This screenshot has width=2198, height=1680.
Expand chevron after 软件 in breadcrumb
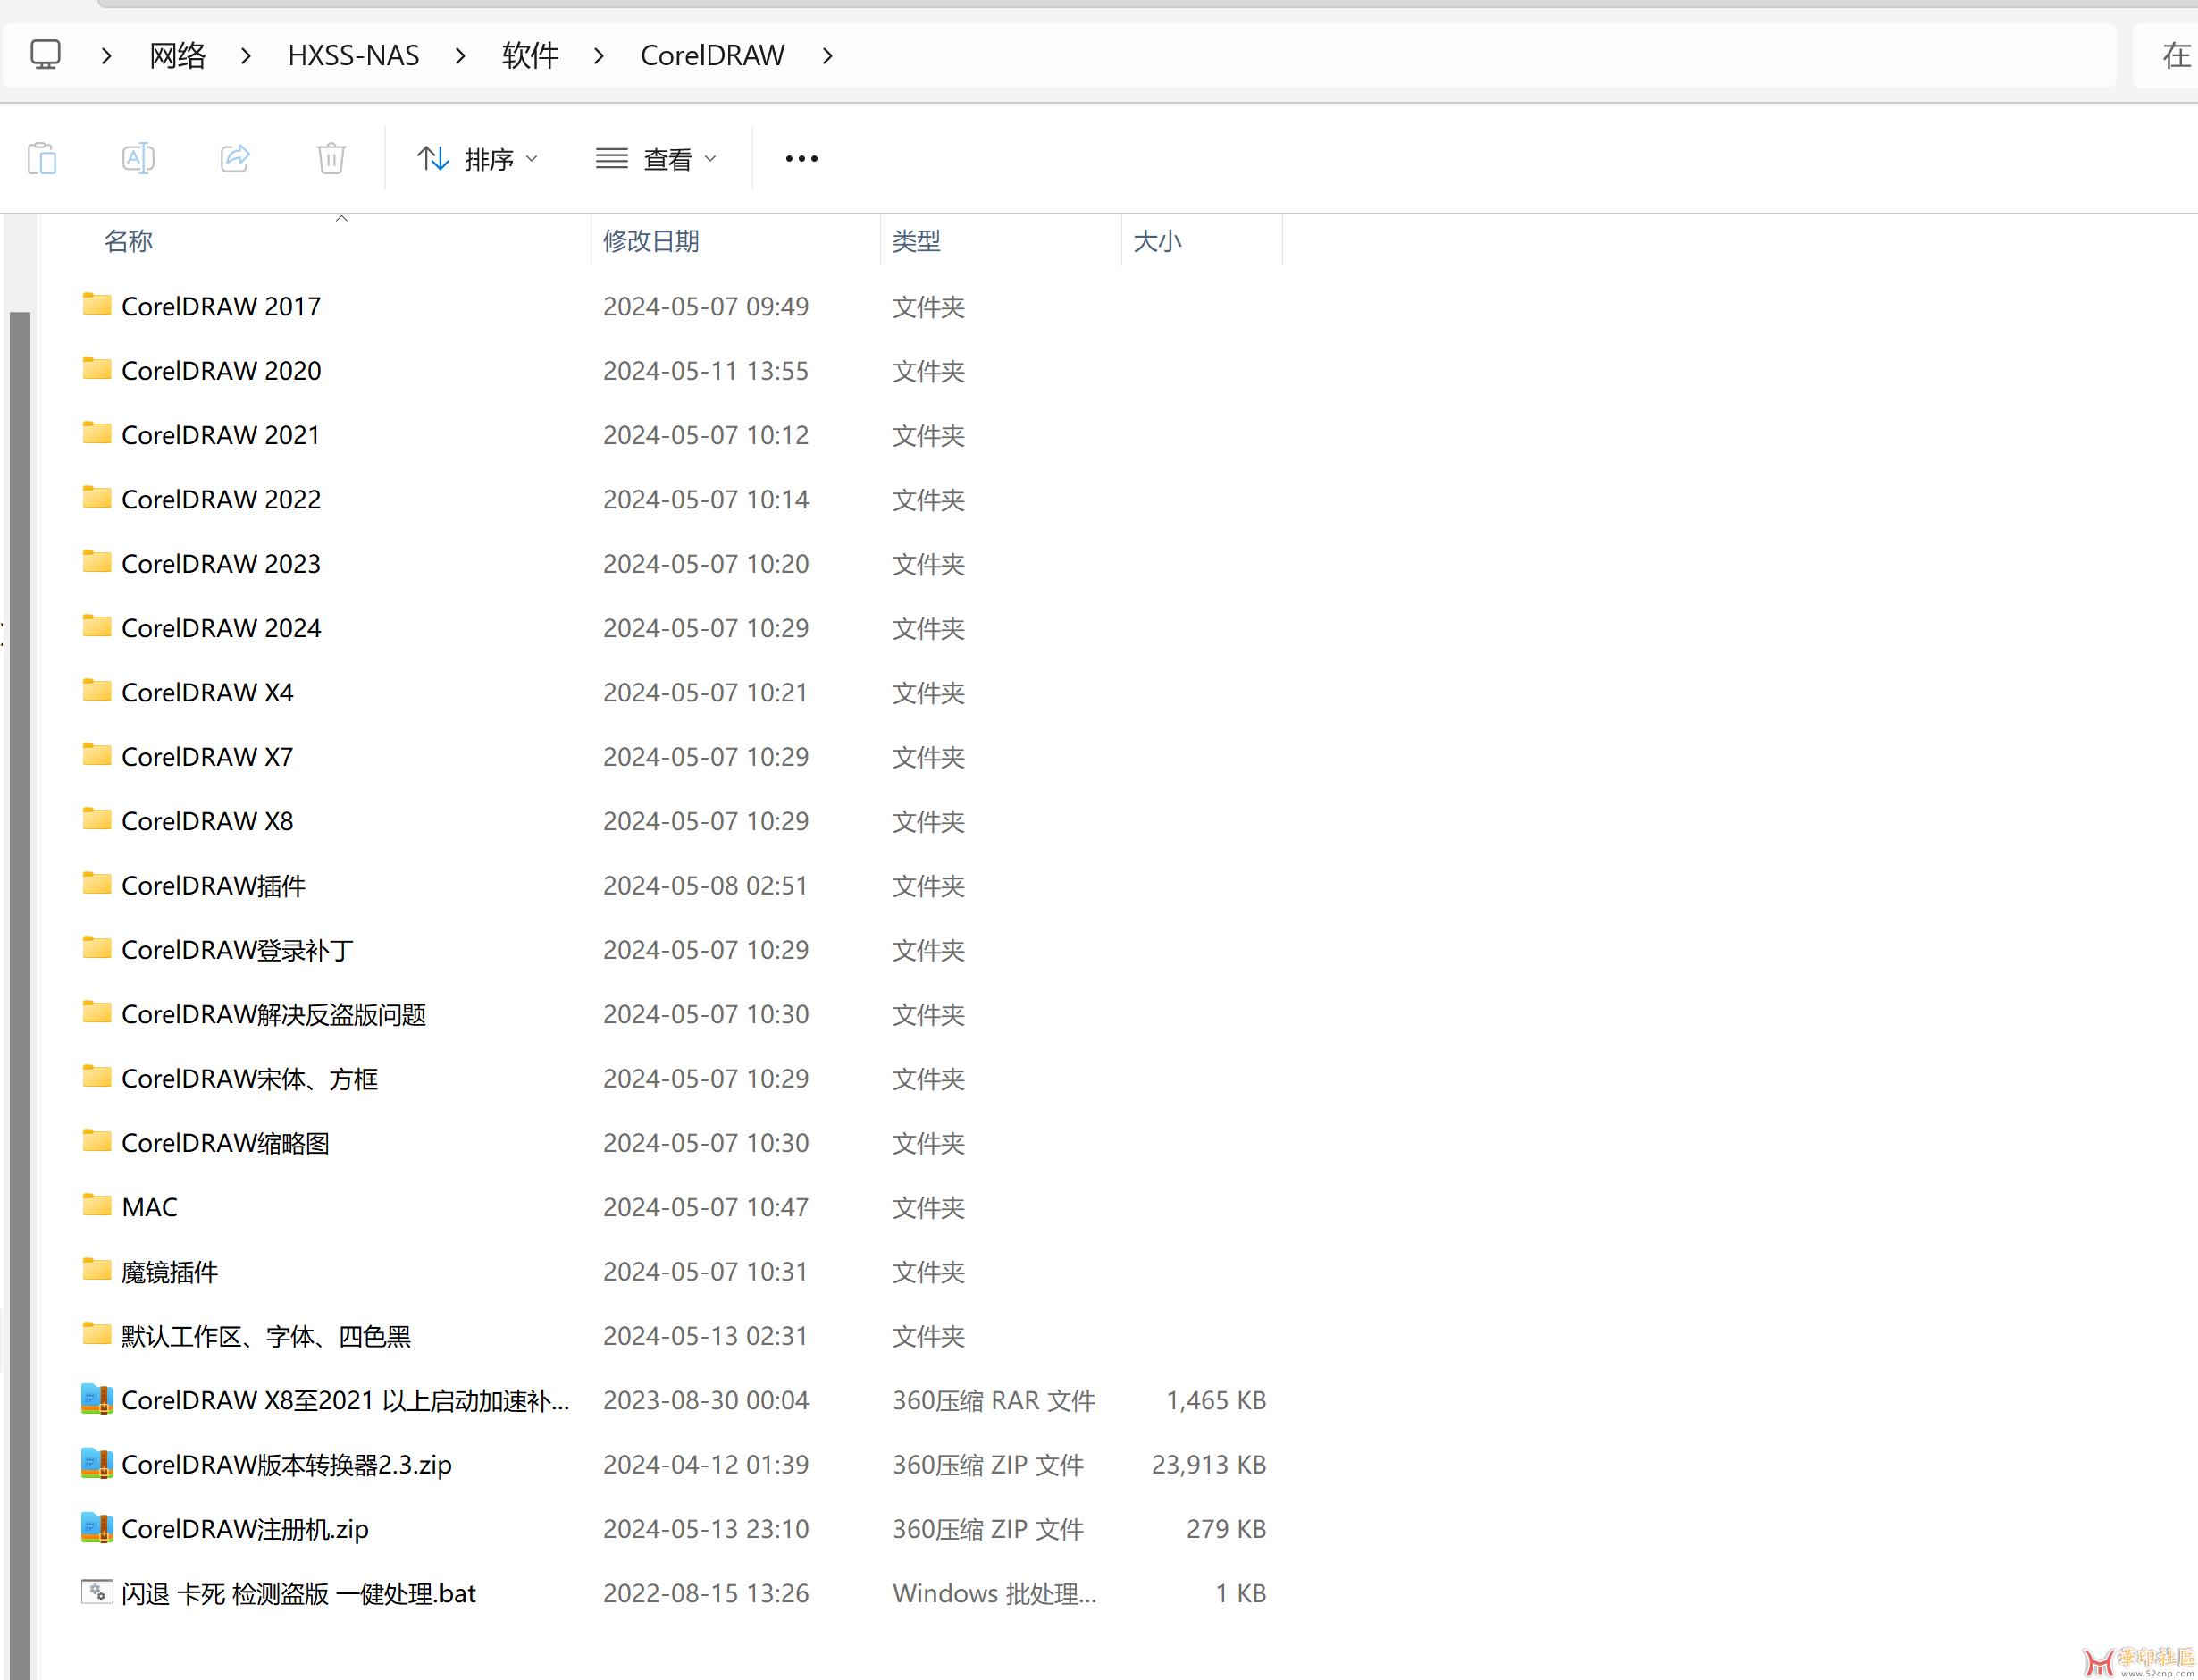pyautogui.click(x=598, y=55)
